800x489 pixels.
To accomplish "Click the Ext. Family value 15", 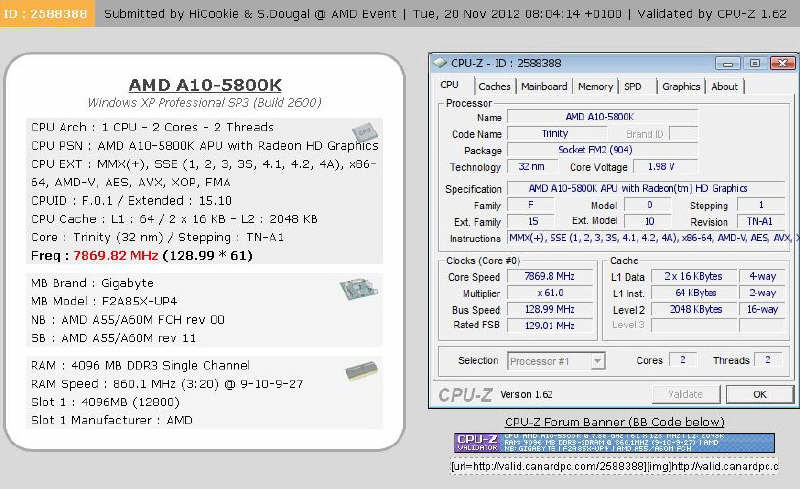I will [531, 222].
